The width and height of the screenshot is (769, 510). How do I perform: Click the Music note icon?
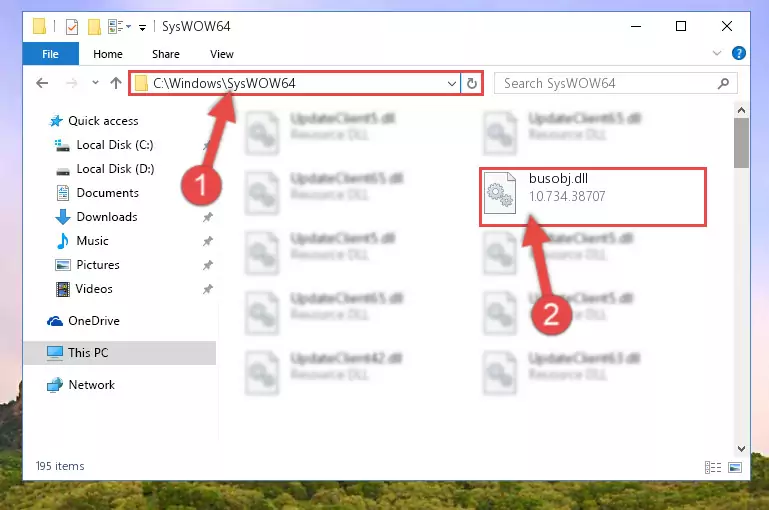[63, 241]
